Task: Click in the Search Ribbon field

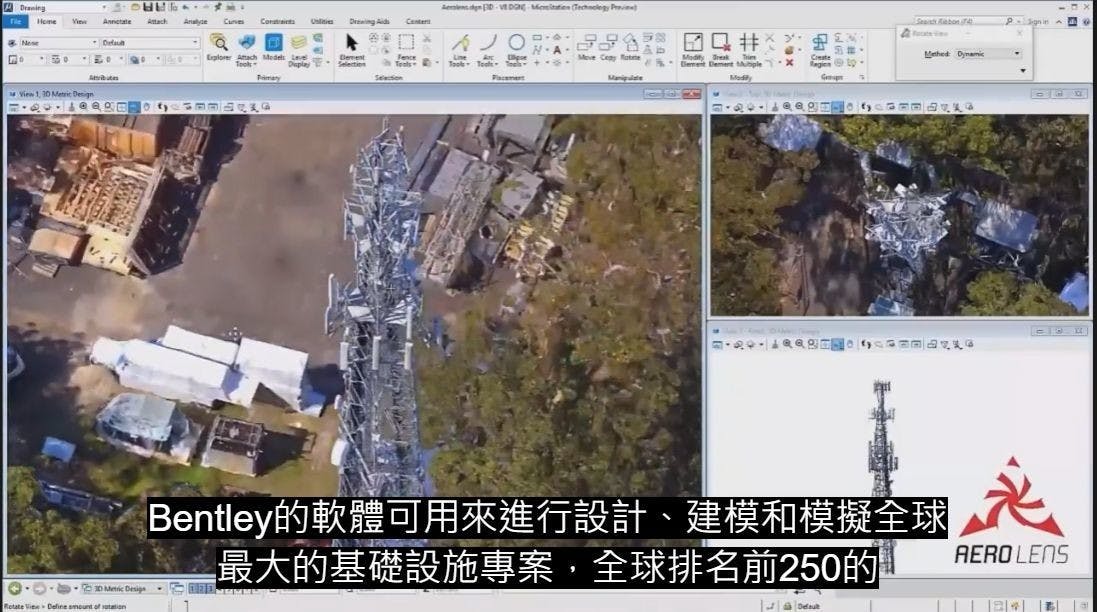Action: click(x=963, y=22)
